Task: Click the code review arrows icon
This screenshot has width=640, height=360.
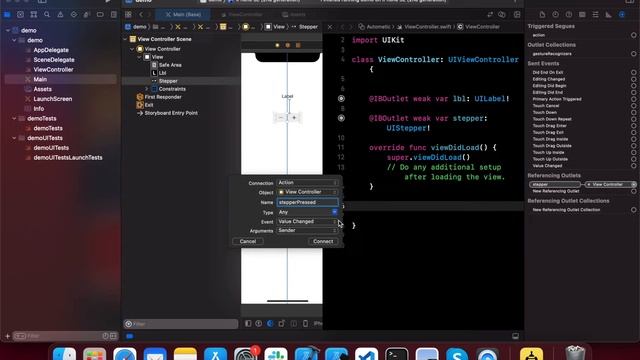Action: [x=490, y=15]
